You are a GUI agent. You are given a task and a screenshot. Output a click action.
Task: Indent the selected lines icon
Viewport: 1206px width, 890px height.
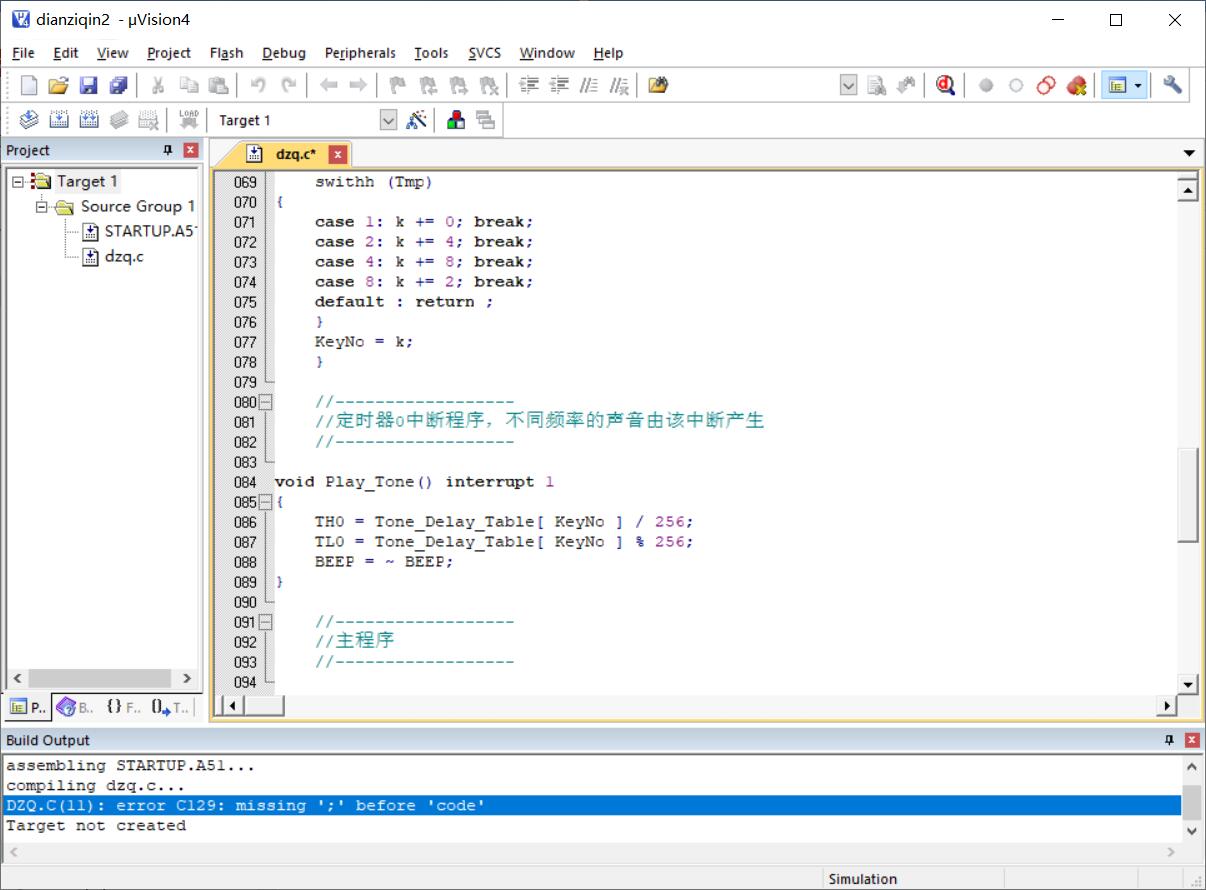(529, 85)
